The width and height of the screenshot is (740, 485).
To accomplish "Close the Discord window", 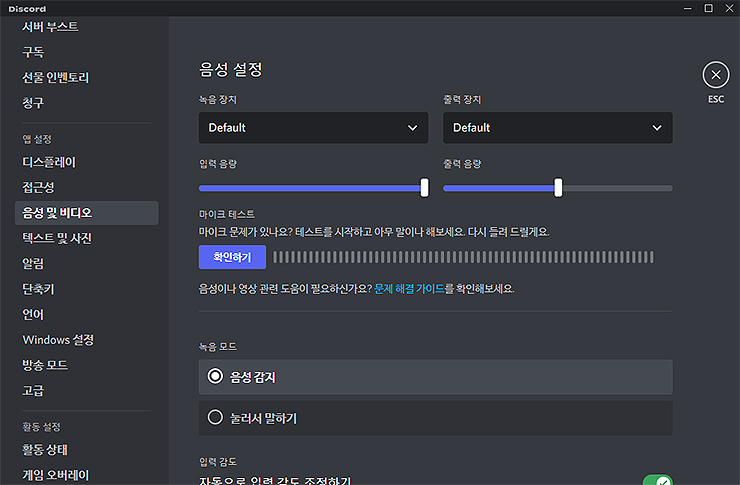I will pos(729,8).
